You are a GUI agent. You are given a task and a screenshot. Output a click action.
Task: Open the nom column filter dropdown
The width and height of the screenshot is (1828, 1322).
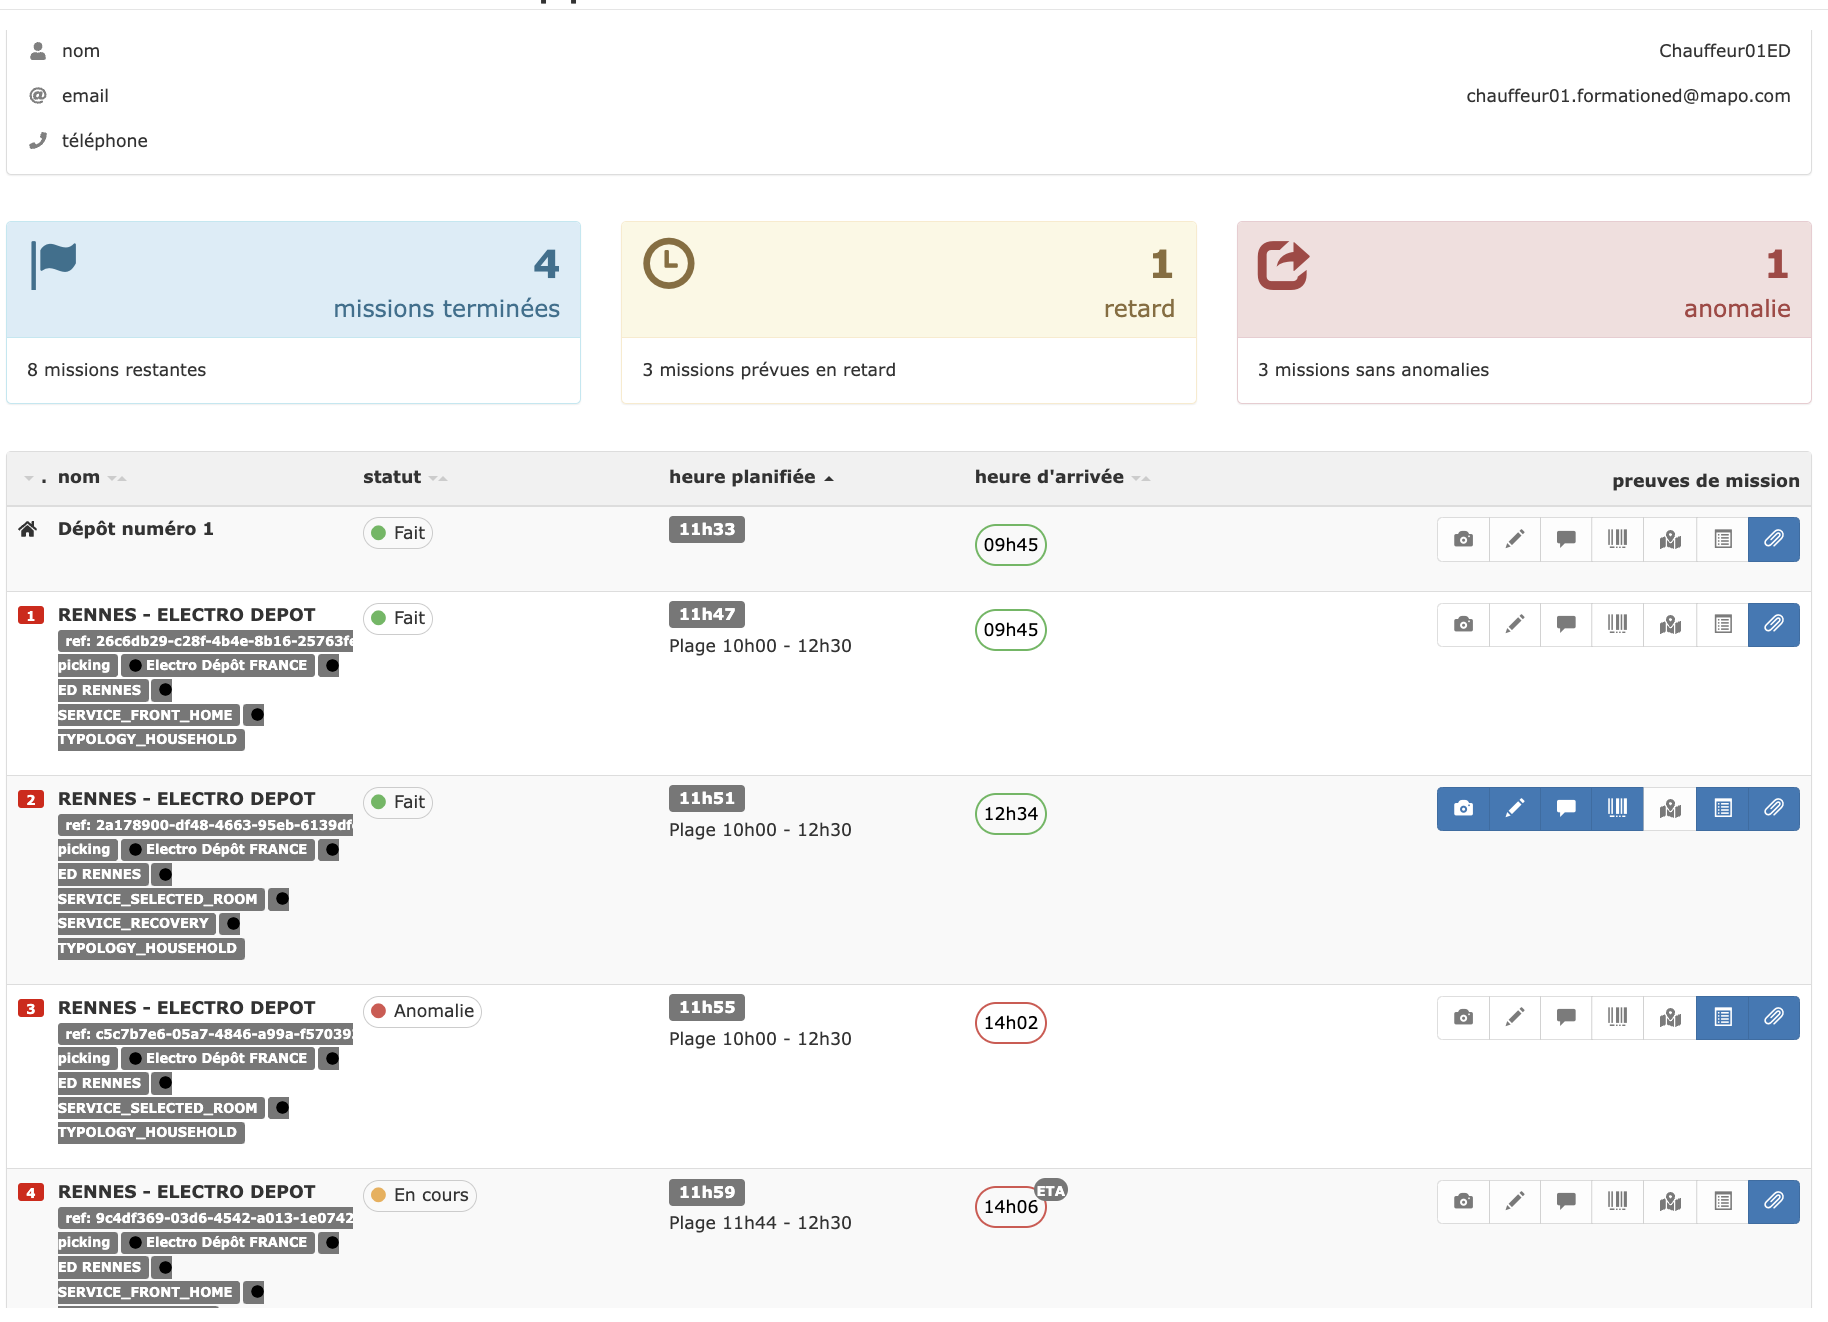pyautogui.click(x=116, y=477)
